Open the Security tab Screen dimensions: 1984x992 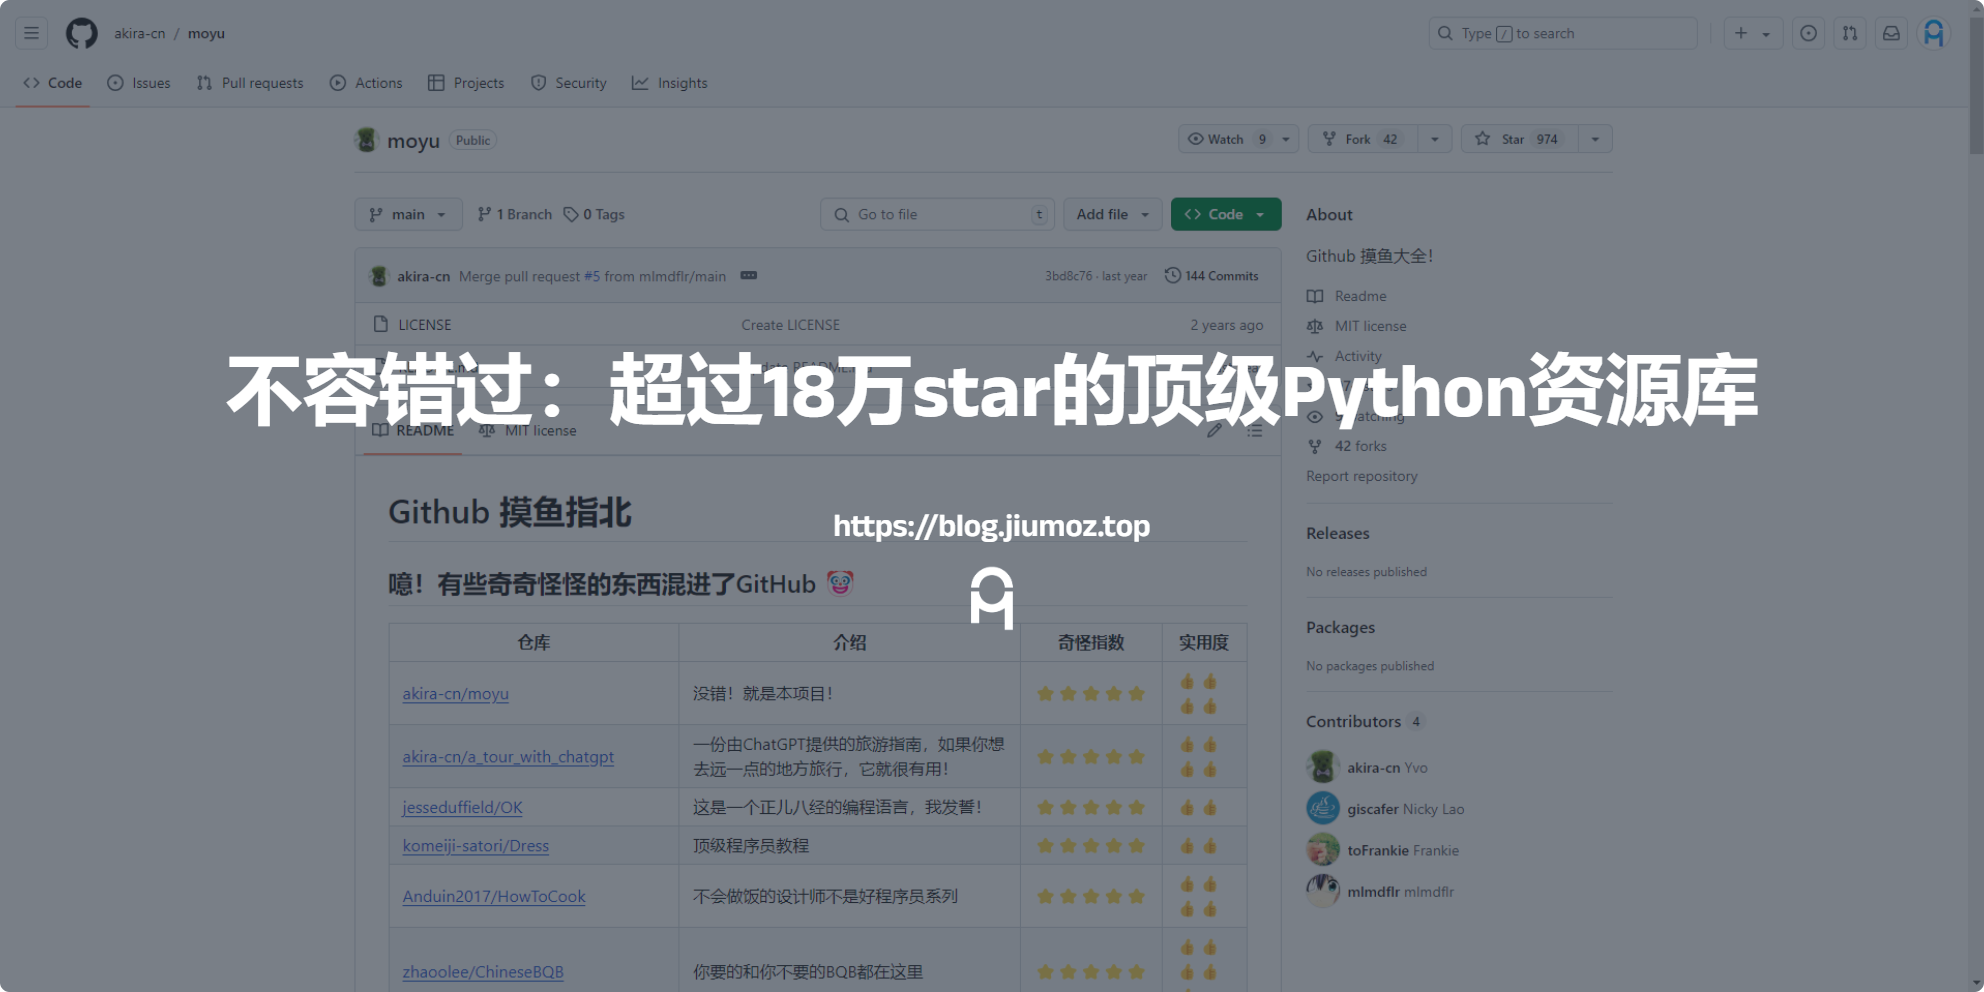569,83
